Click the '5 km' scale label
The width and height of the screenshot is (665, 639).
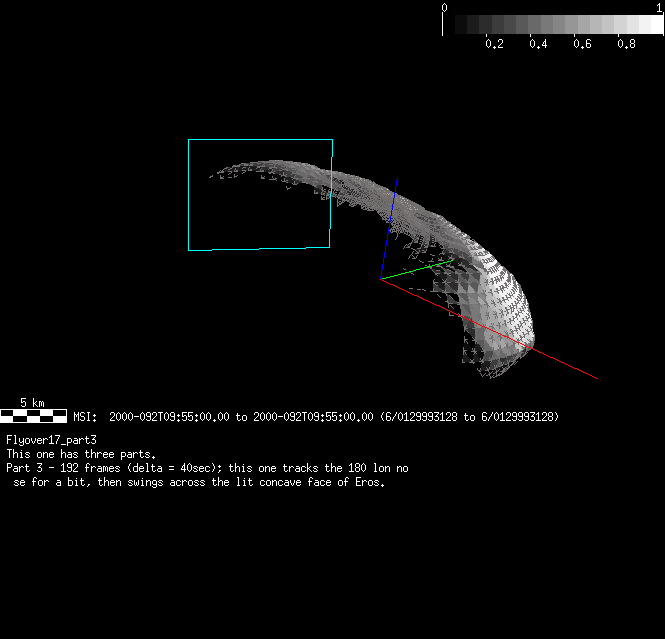coord(32,403)
